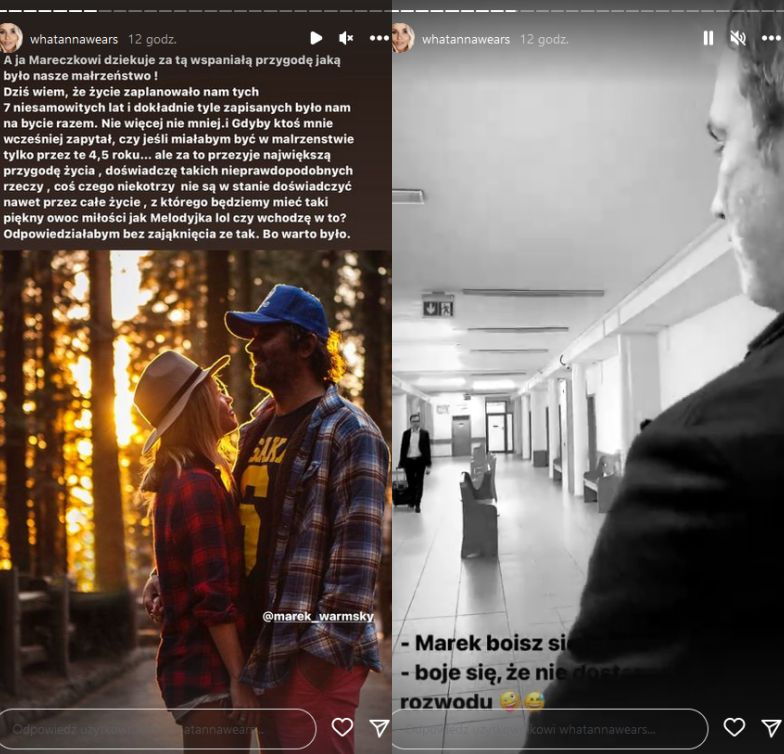
Task: Click the '12 godz.' timestamp on right story
Action: click(544, 39)
